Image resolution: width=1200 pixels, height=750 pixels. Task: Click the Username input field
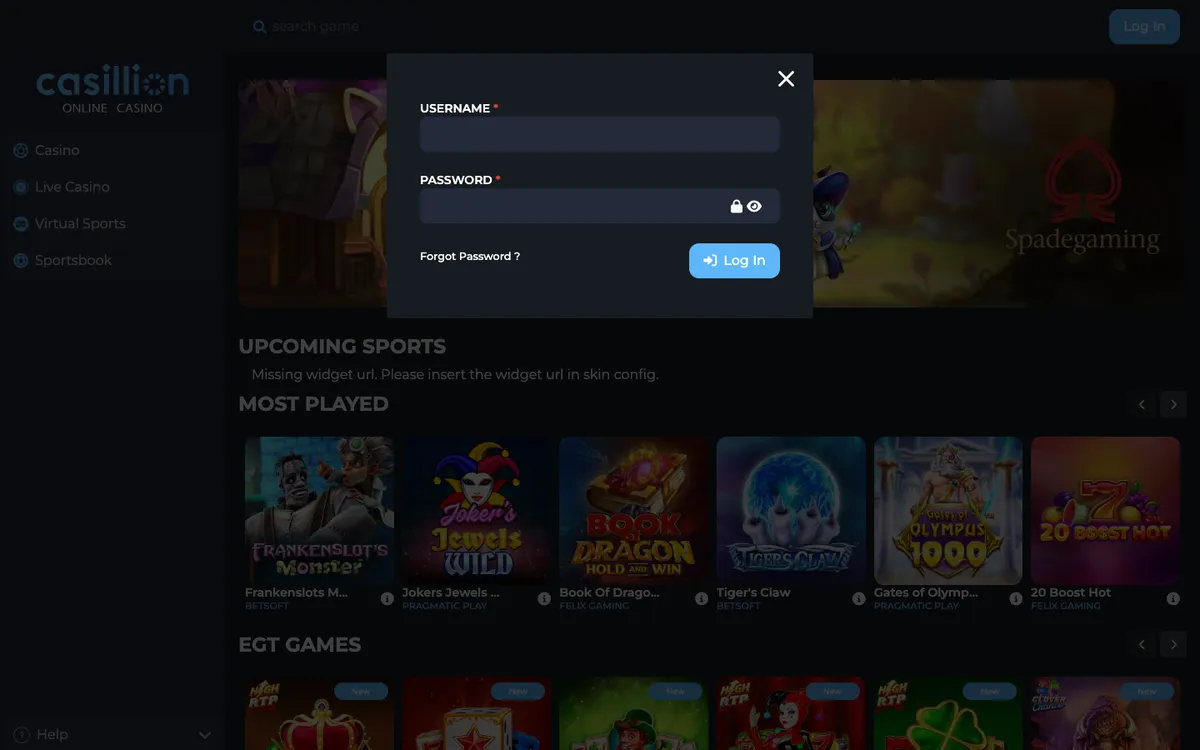pos(600,134)
